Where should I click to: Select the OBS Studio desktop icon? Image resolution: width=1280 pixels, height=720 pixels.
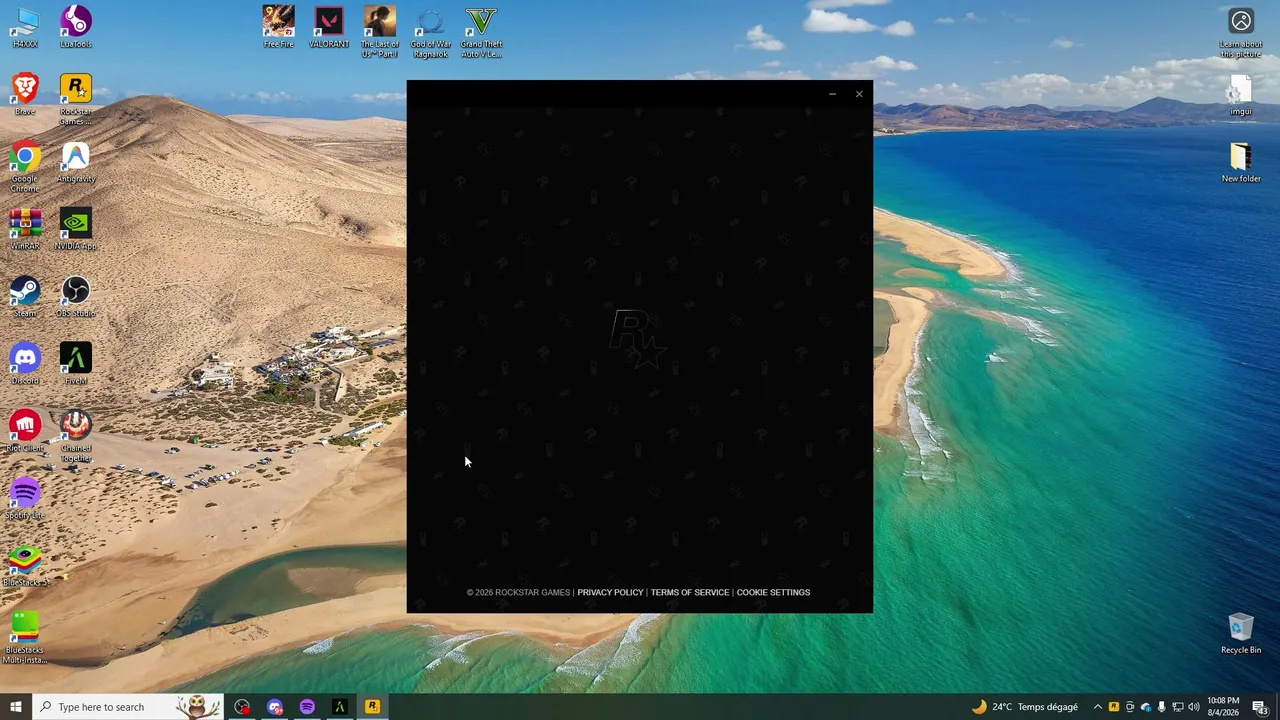coord(76,296)
